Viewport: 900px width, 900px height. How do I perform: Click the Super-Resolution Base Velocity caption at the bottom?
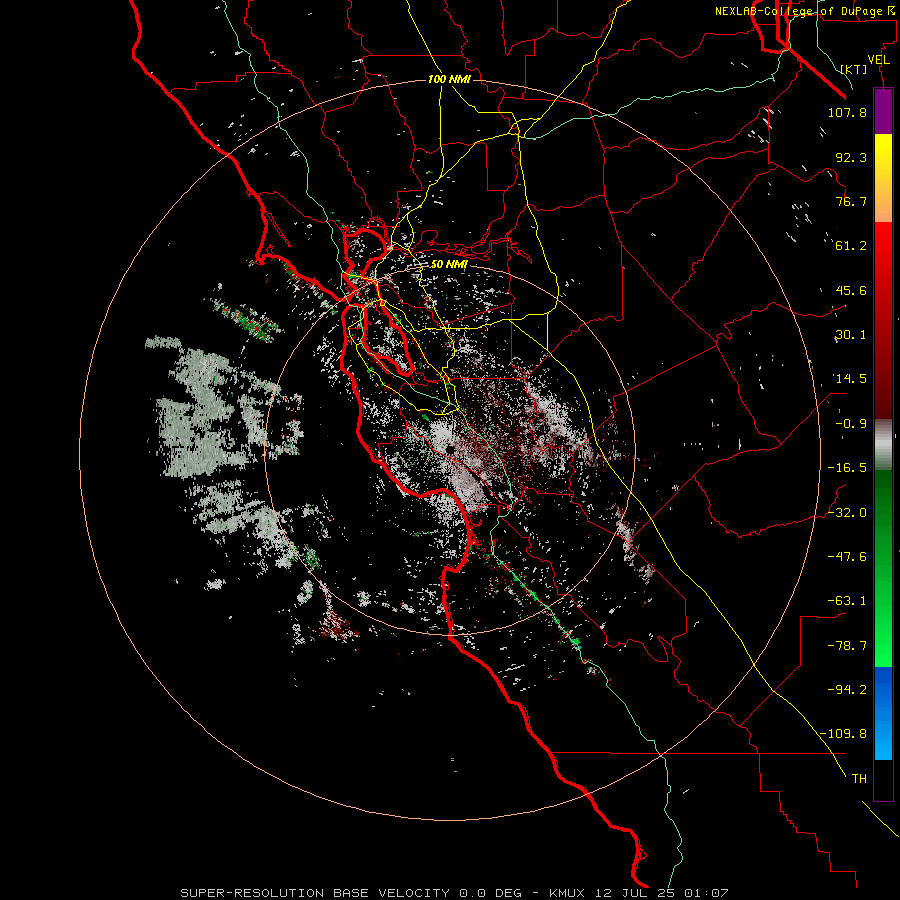click(455, 893)
